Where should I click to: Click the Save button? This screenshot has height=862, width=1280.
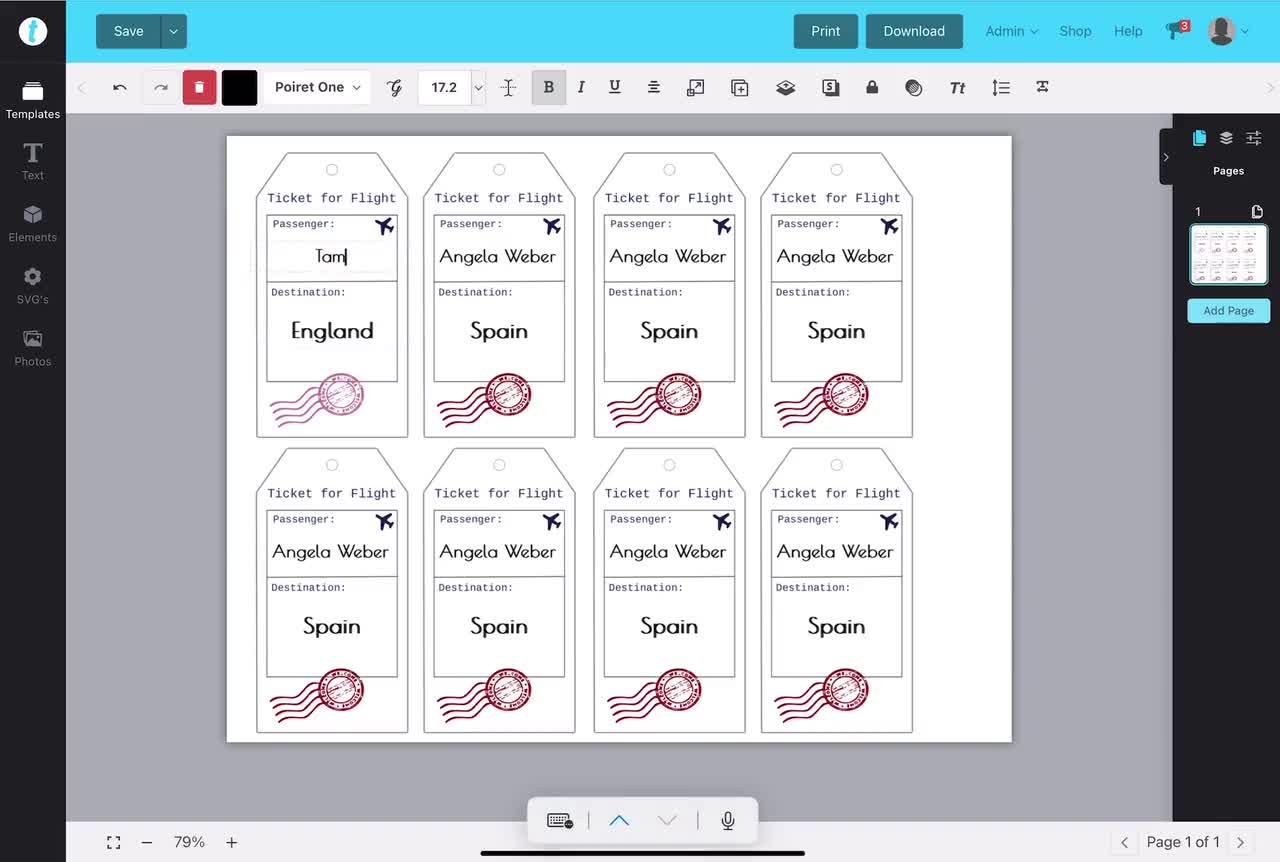pyautogui.click(x=128, y=31)
